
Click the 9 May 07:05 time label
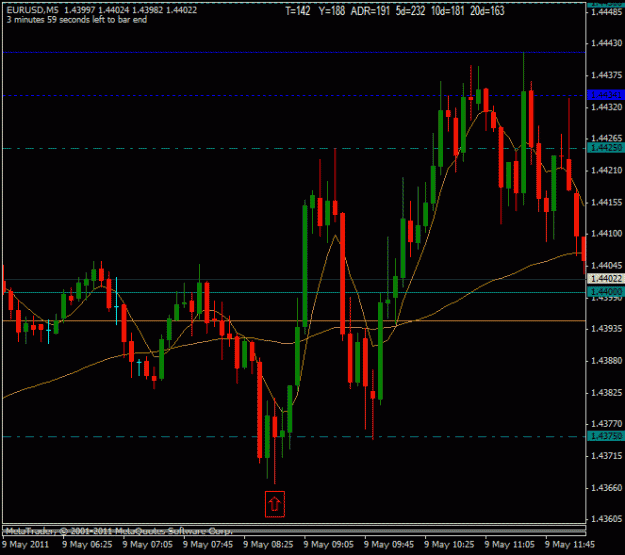[x=147, y=544]
